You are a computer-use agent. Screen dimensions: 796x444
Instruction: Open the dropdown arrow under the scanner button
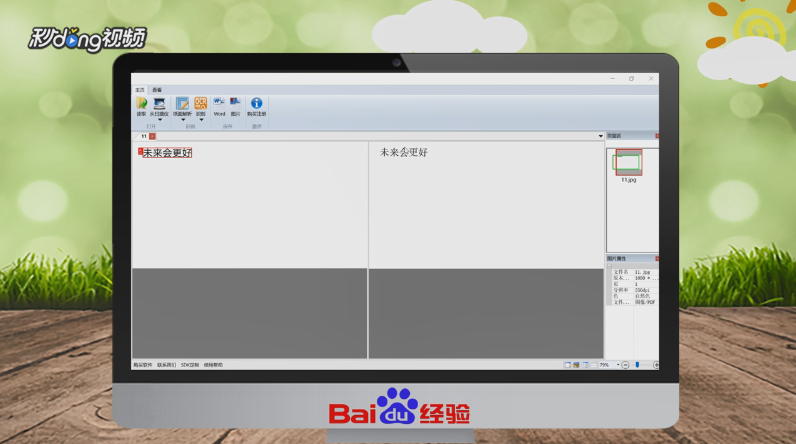pos(160,120)
